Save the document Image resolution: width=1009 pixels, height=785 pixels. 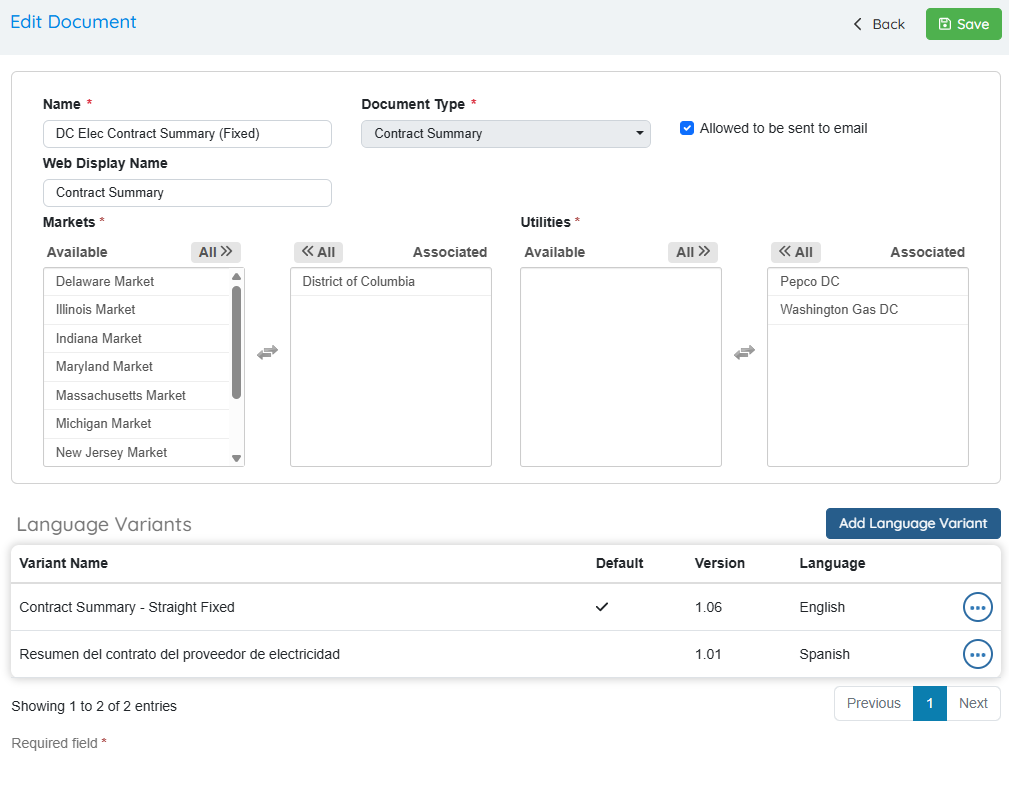point(963,24)
